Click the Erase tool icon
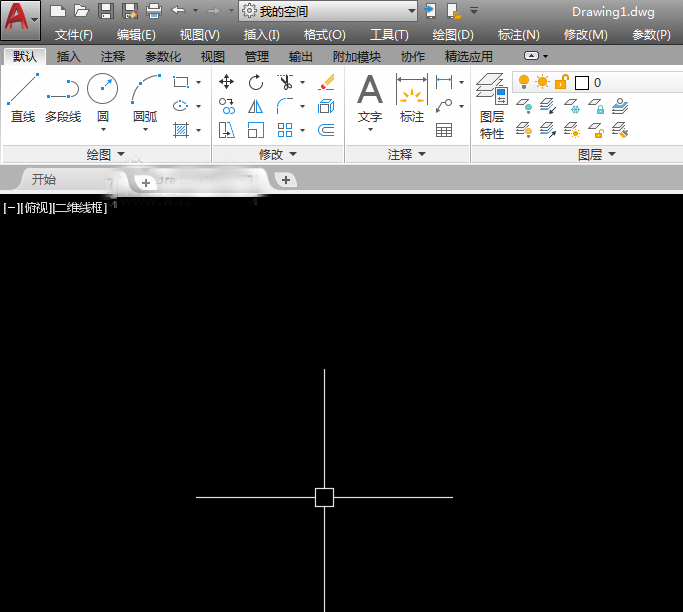 click(x=326, y=82)
